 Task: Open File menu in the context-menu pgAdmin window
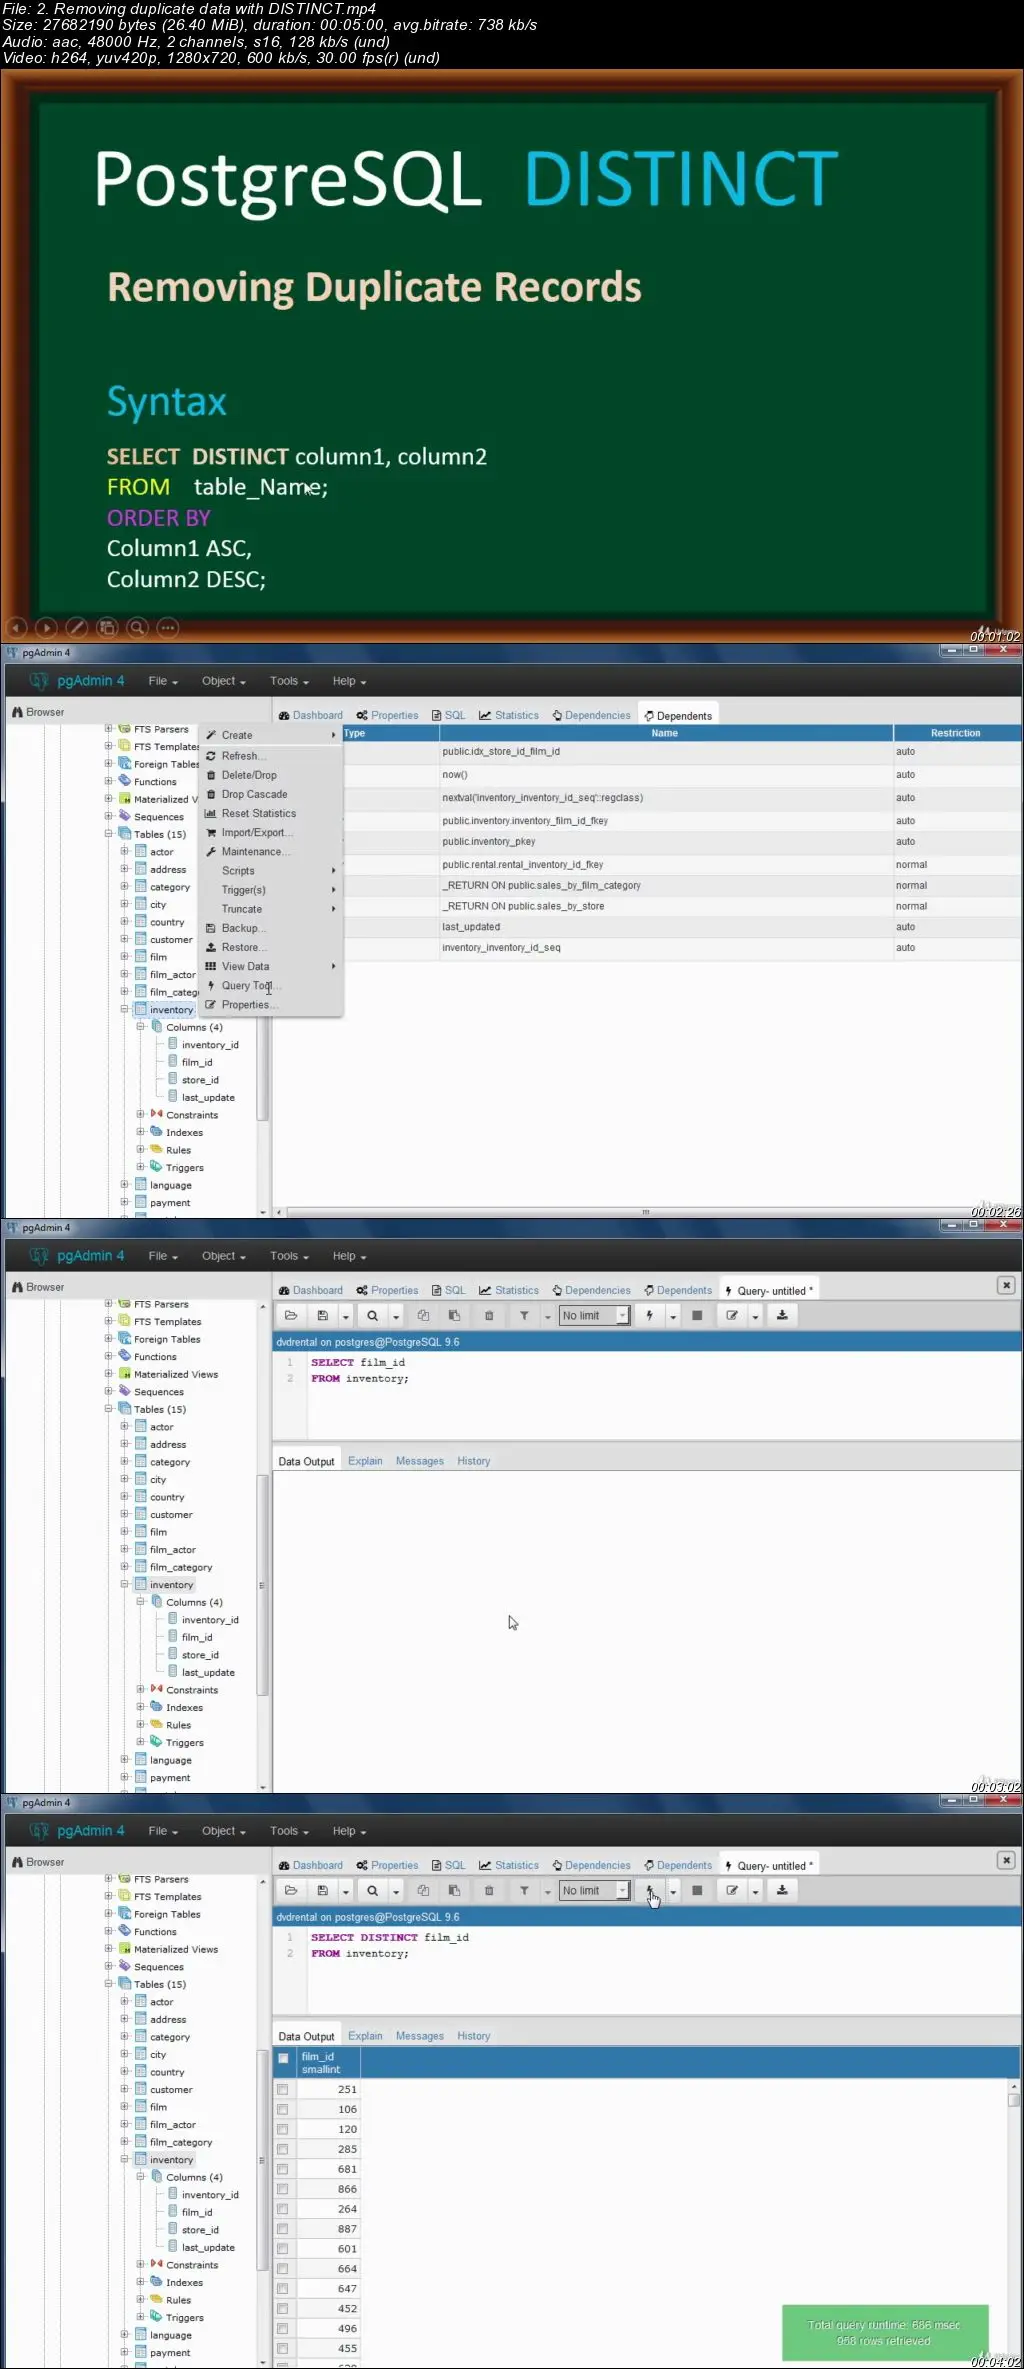pos(163,681)
